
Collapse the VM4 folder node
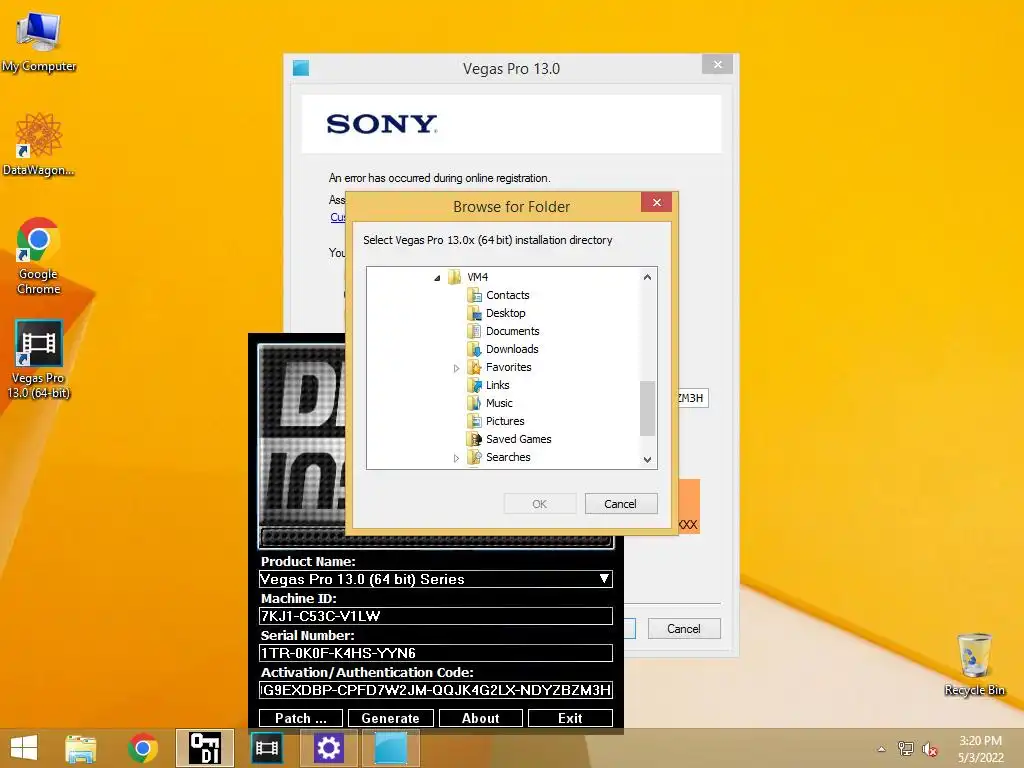coord(437,278)
